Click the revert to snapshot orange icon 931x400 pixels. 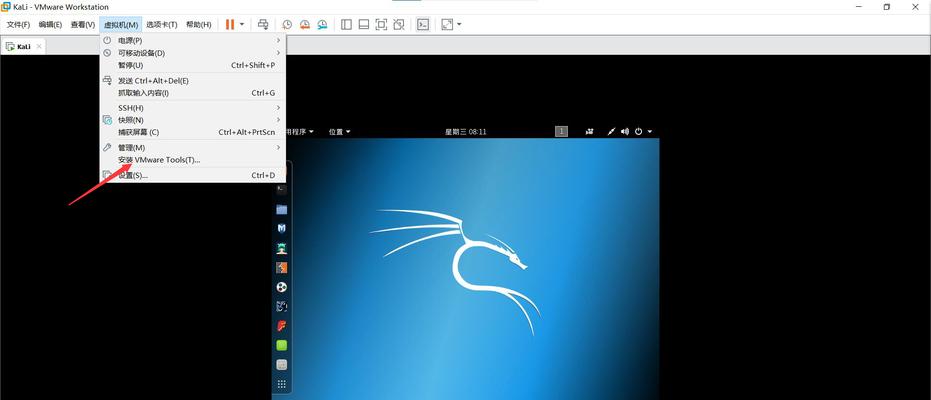pyautogui.click(x=305, y=24)
